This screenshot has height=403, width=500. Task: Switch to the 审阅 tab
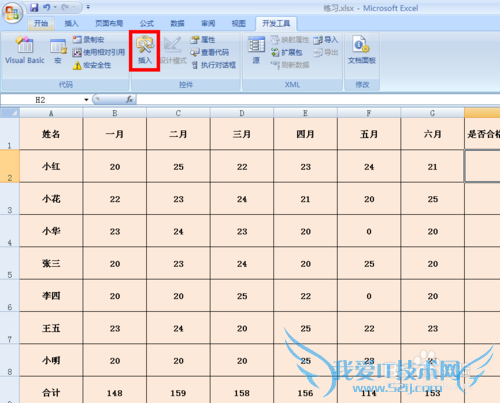point(208,23)
